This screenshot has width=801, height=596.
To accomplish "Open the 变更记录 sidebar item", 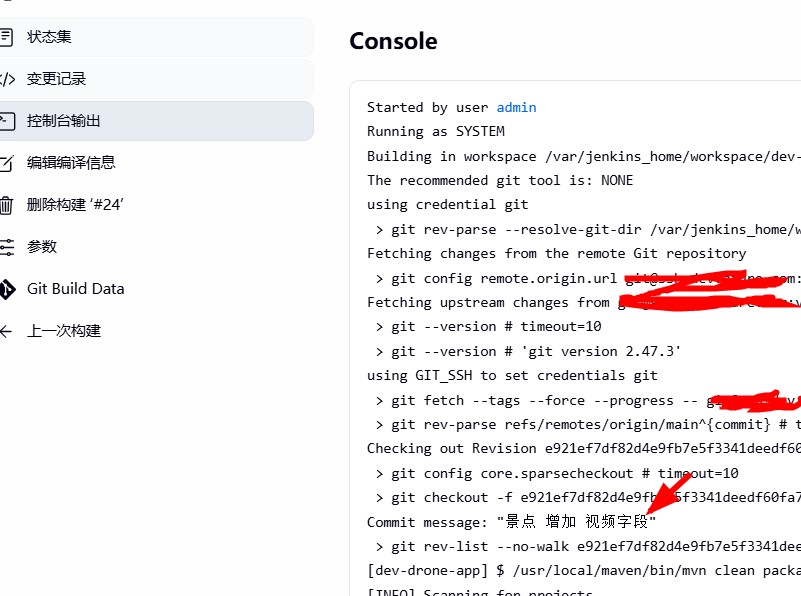I will point(156,79).
